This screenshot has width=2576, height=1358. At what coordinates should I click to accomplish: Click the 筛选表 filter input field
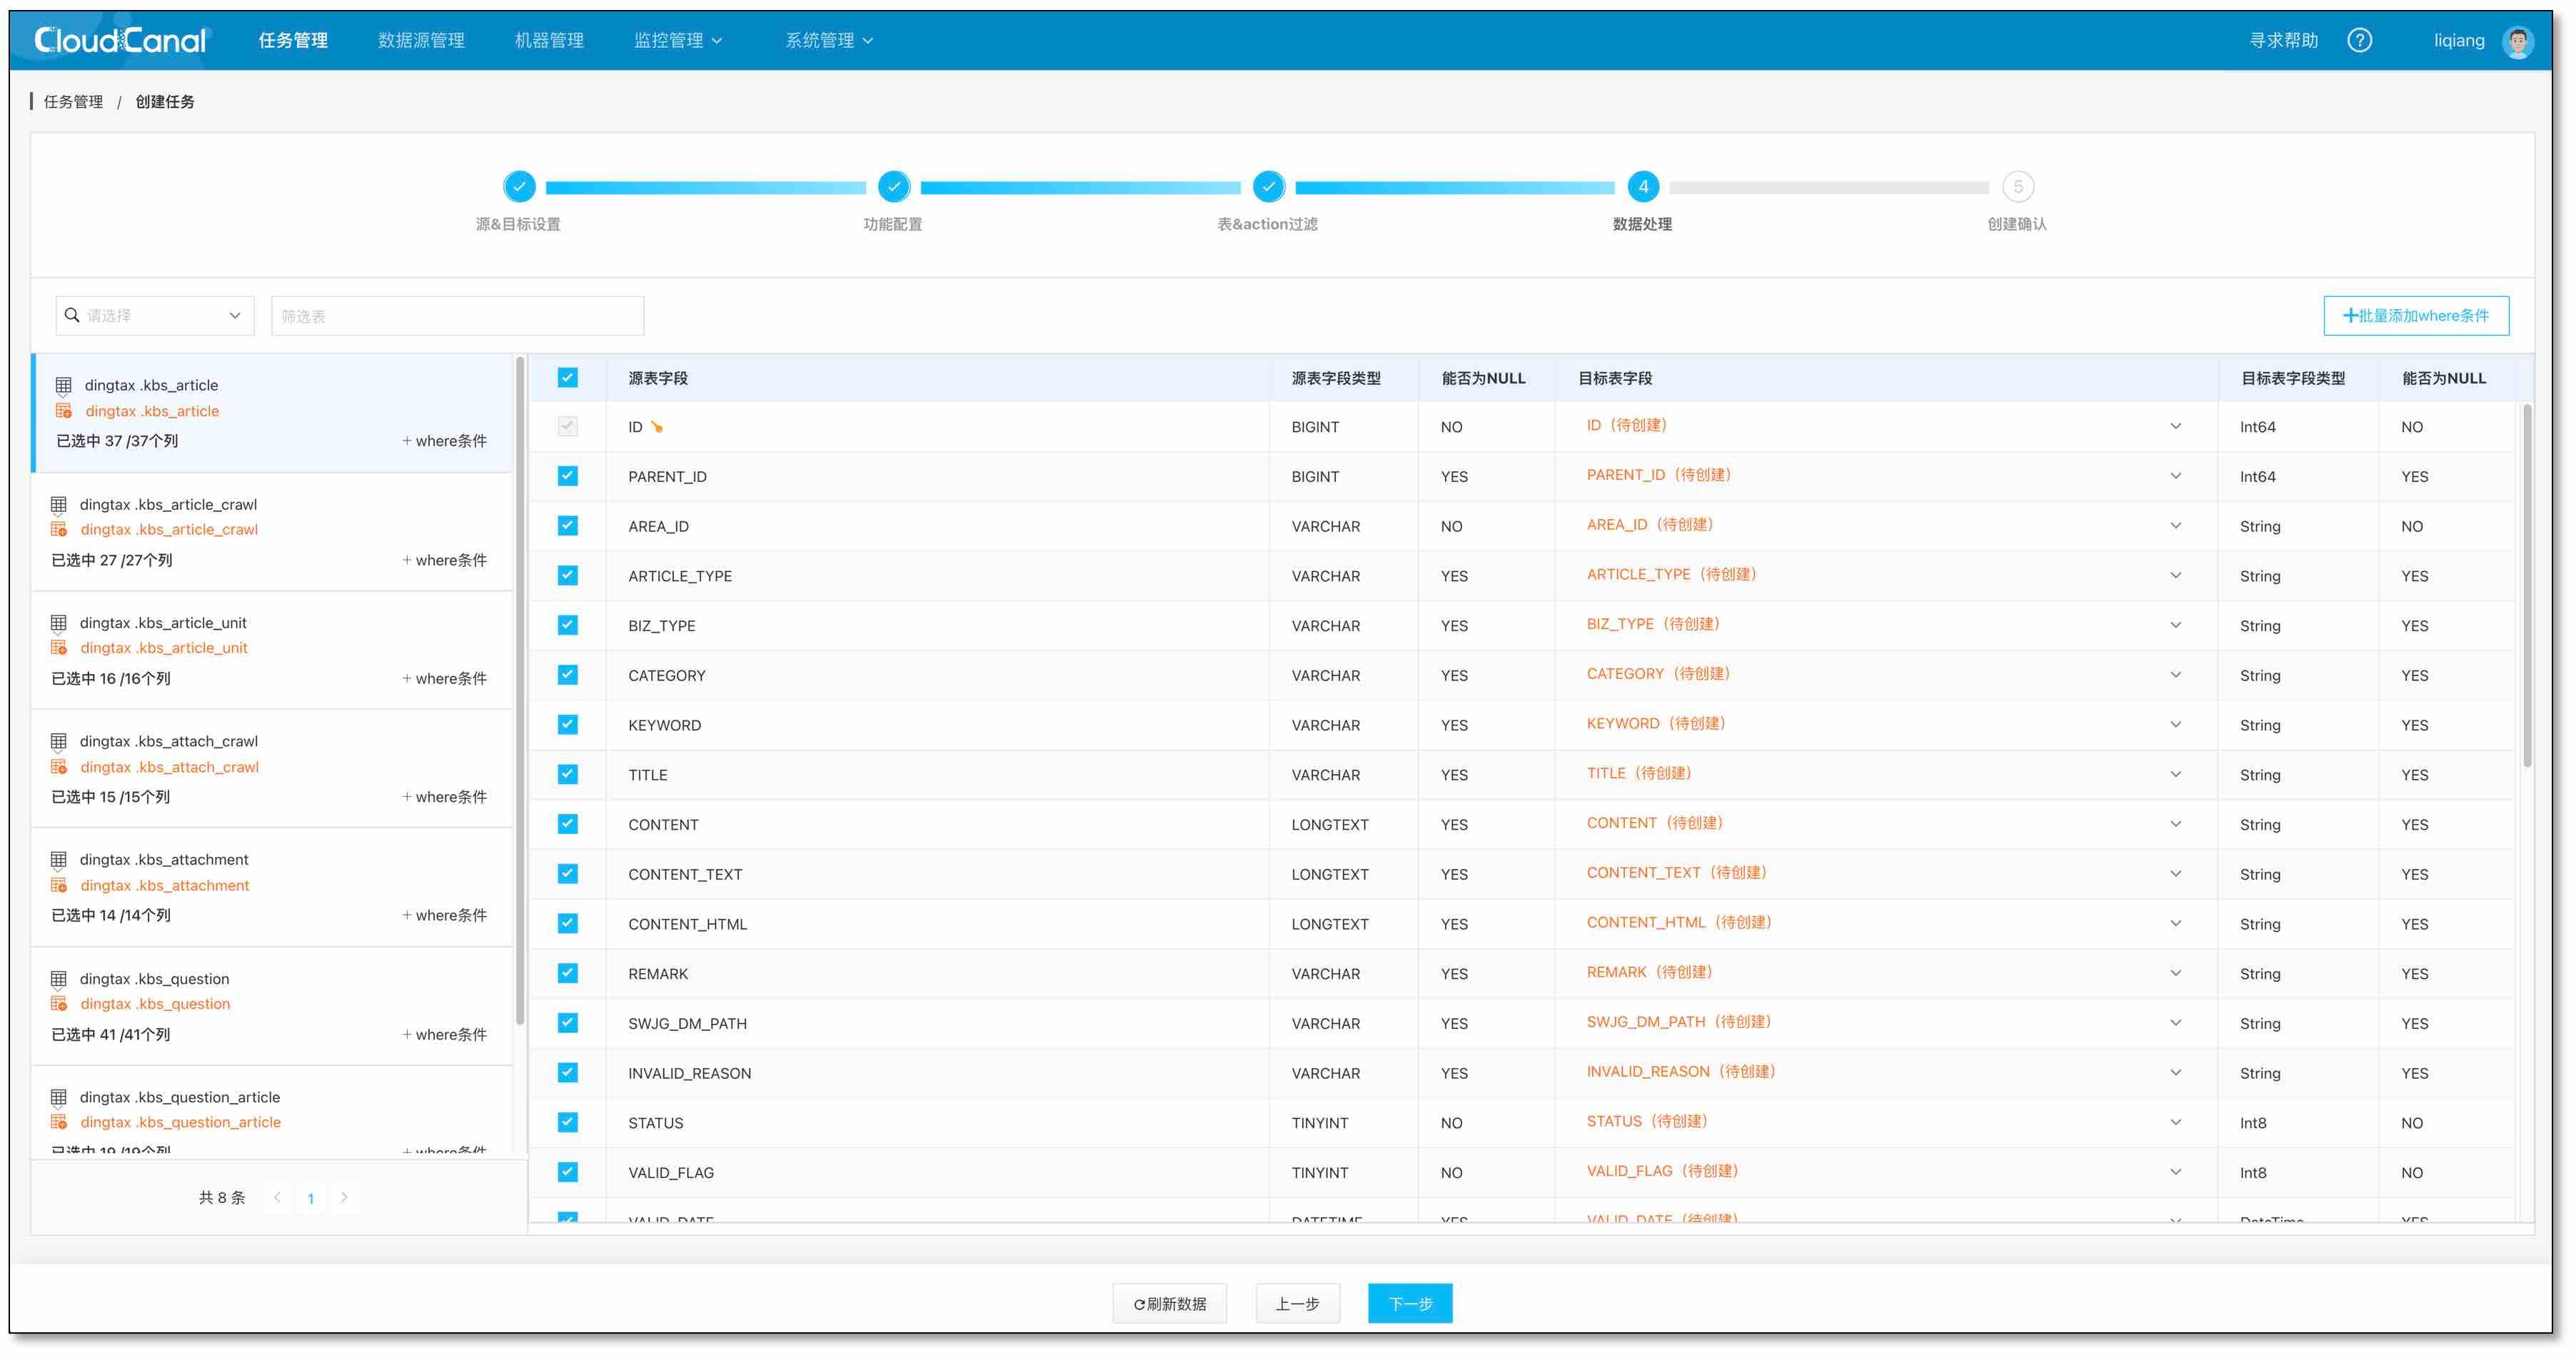pyautogui.click(x=457, y=315)
